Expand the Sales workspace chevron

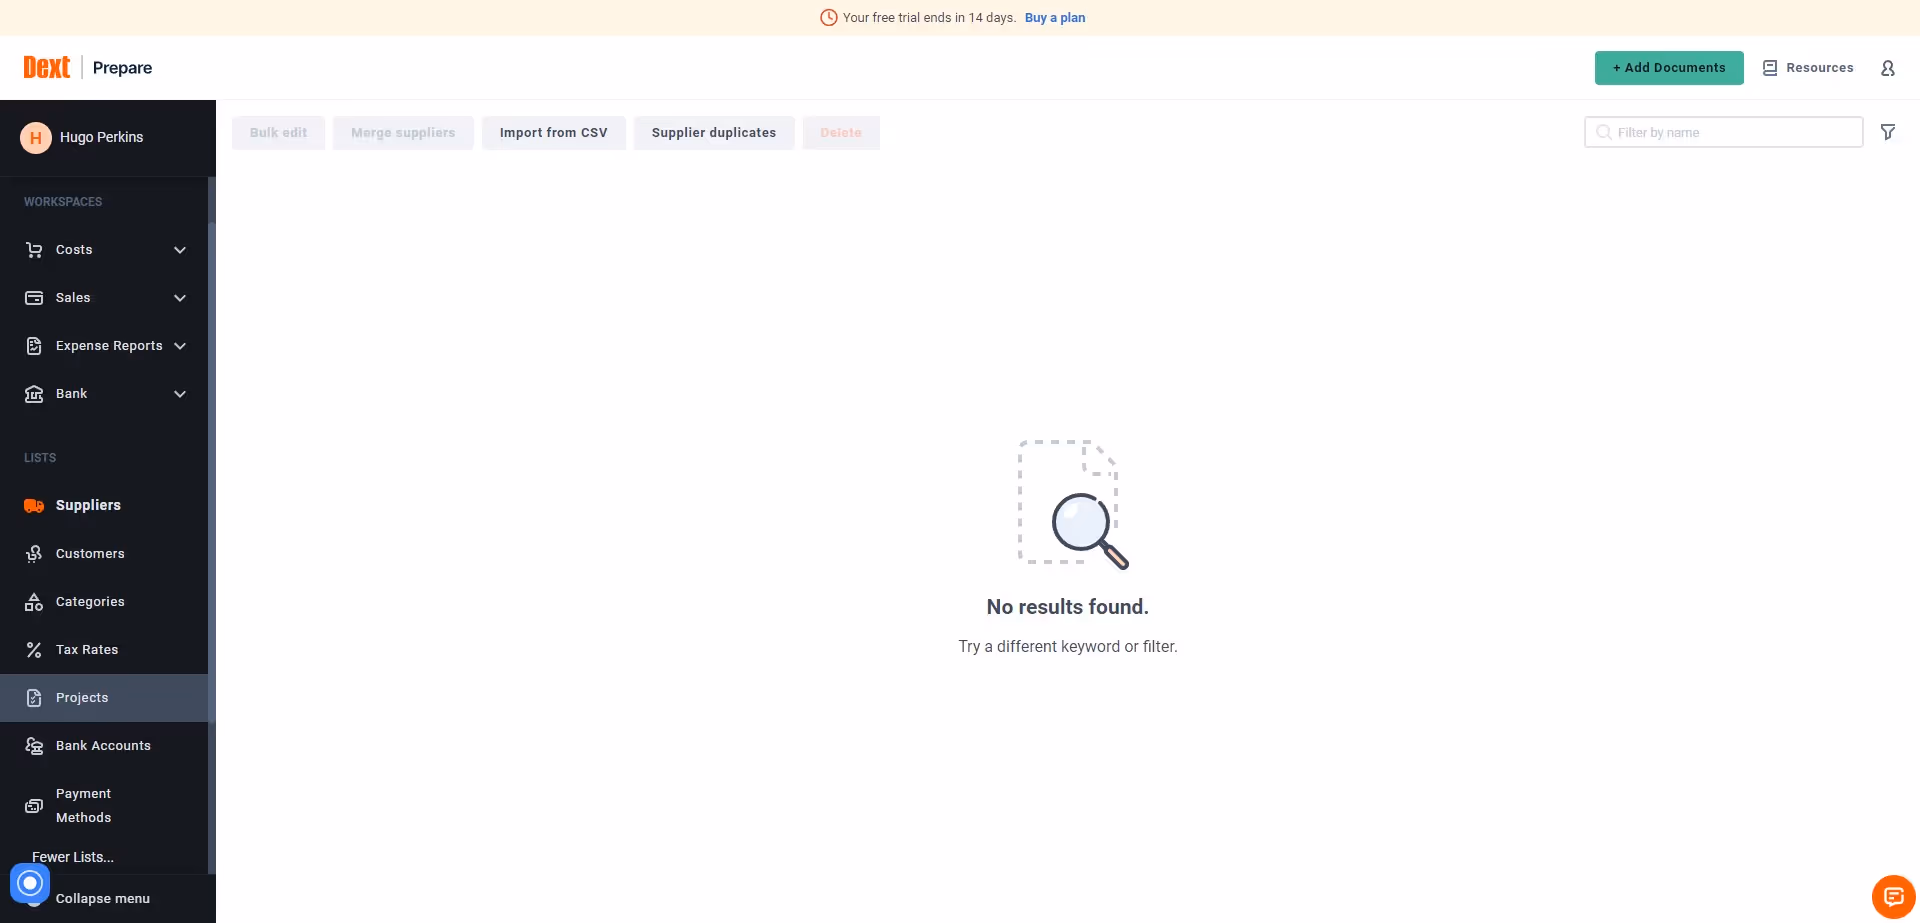[180, 298]
